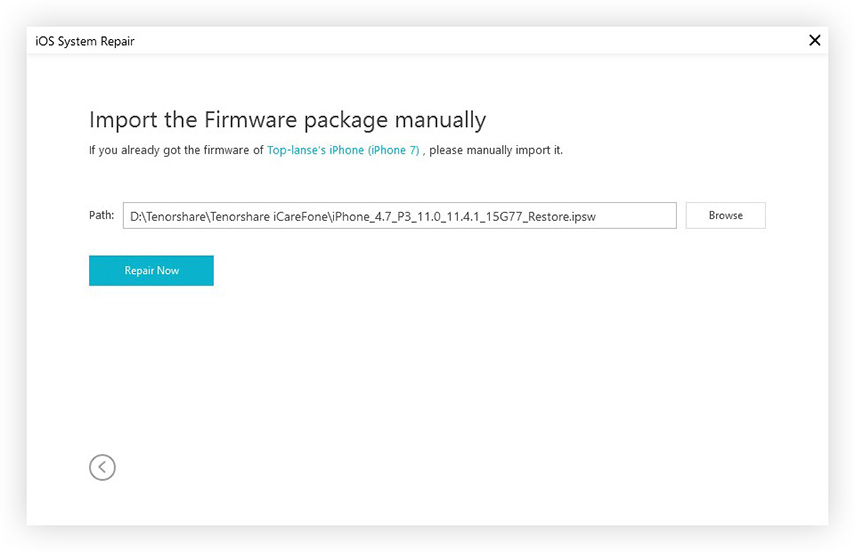Screen dimensions: 855x552
Task: Open the file picker with Browse
Action: [x=725, y=215]
